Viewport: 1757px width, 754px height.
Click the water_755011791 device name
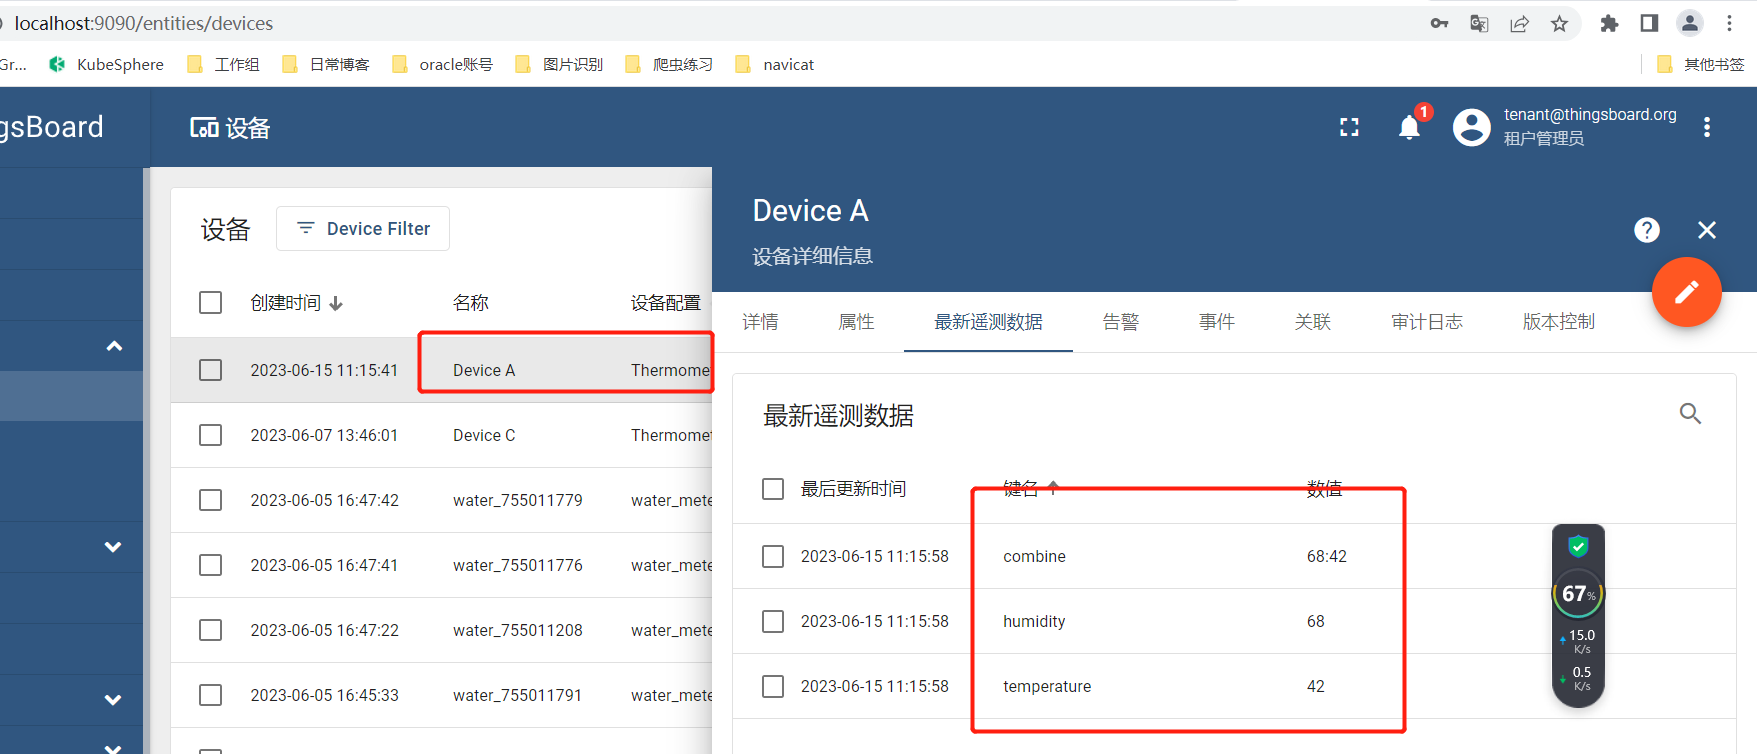point(517,695)
